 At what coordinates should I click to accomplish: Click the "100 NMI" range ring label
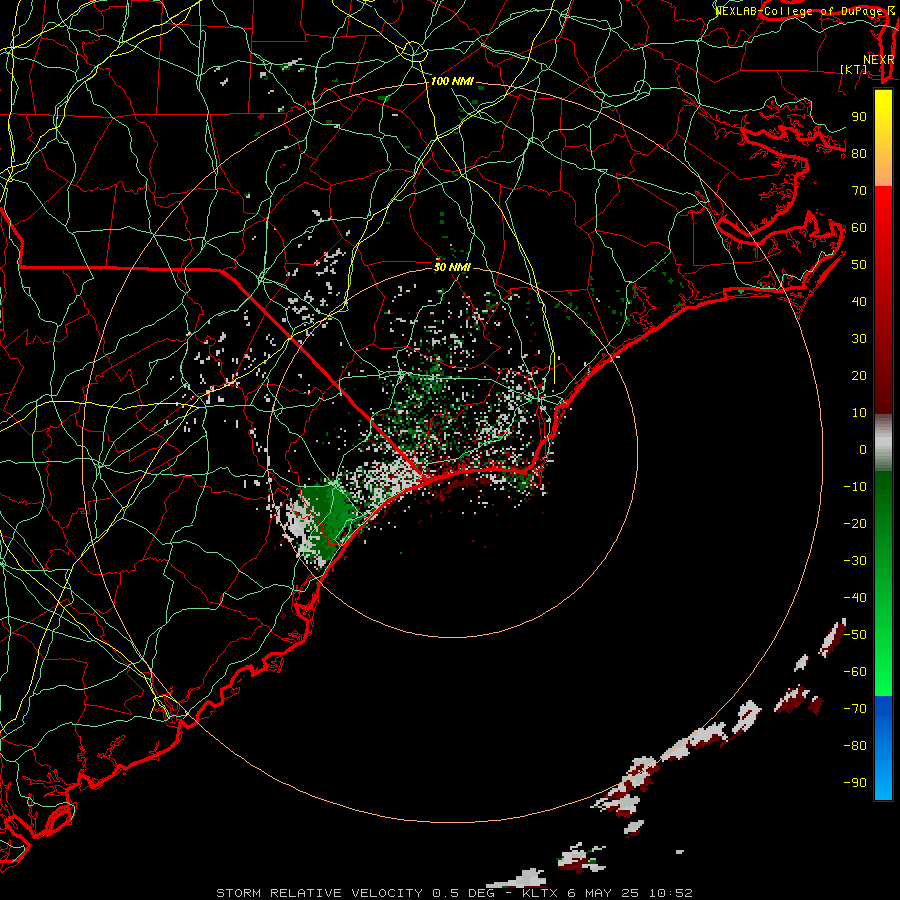(452, 81)
